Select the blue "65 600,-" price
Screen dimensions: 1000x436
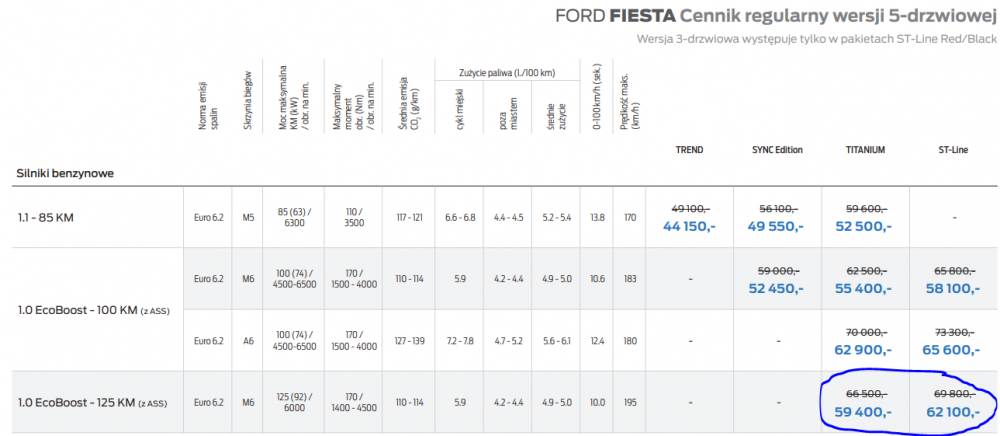pos(953,349)
